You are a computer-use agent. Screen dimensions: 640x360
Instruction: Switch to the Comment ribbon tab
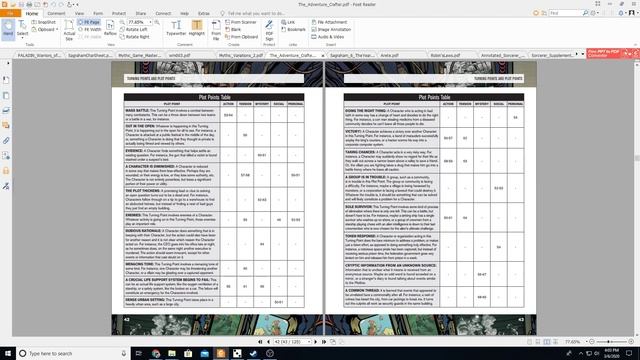point(56,13)
